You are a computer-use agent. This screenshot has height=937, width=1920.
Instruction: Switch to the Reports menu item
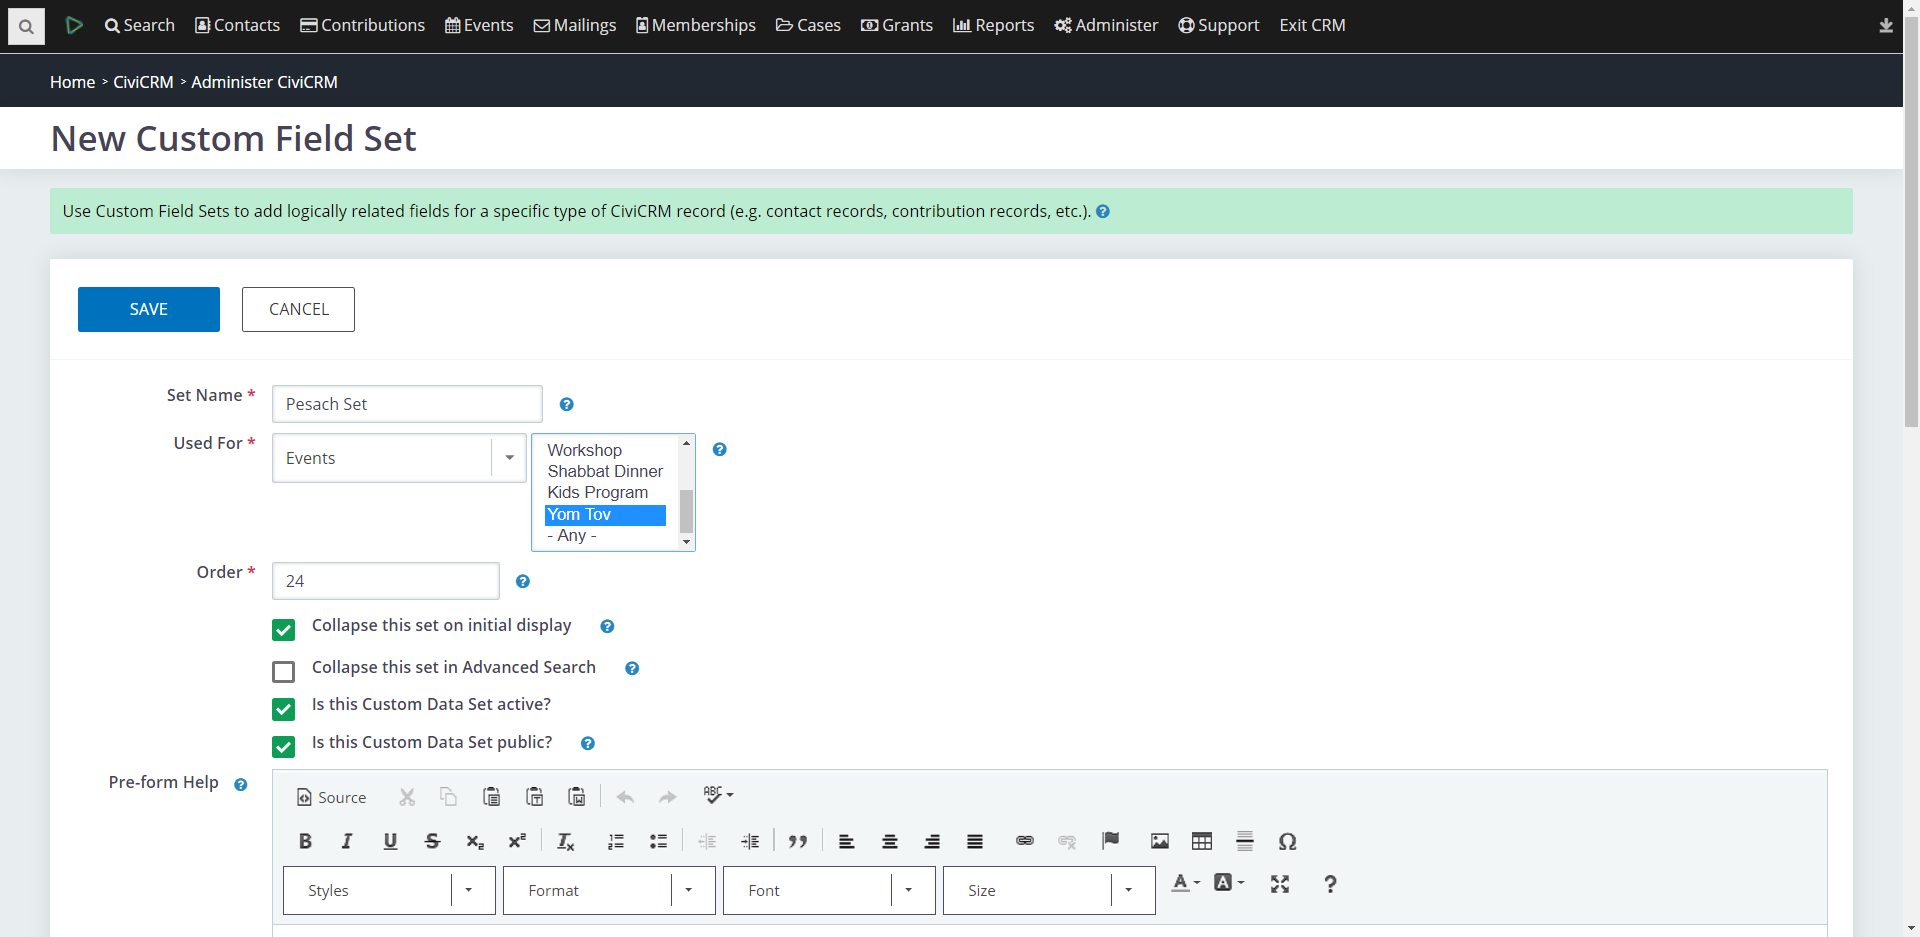coord(993,25)
